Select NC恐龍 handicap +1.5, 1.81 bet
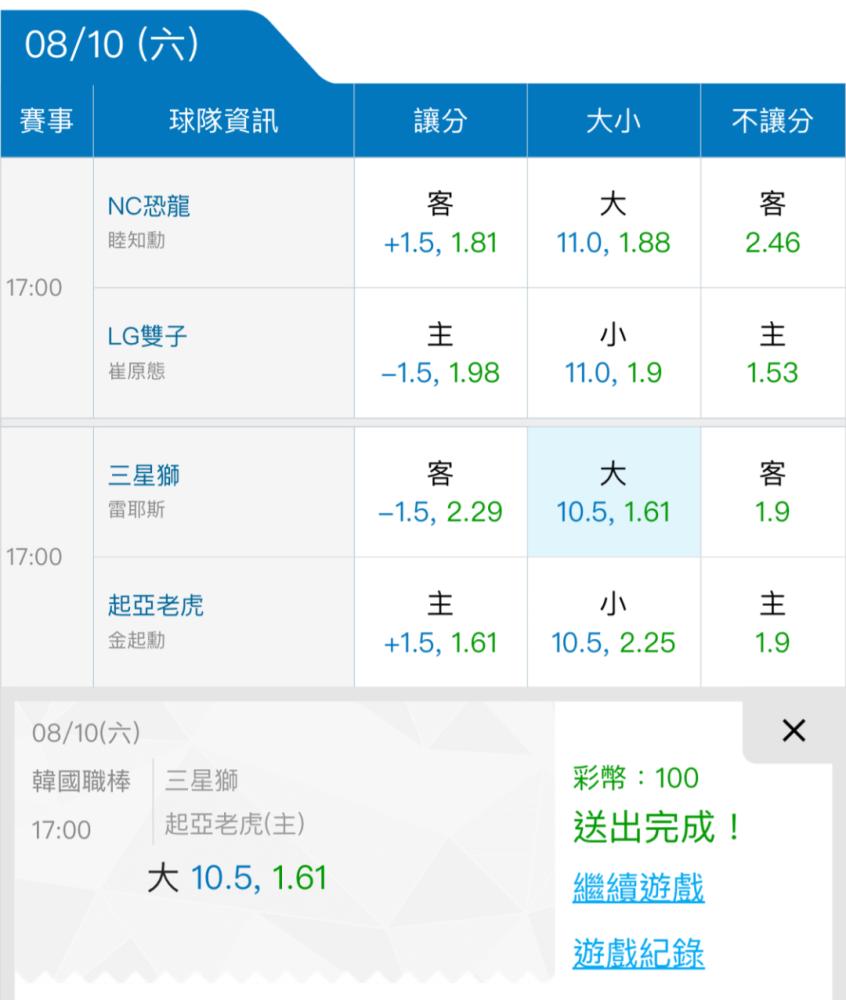The width and height of the screenshot is (846, 1000). pos(441,223)
